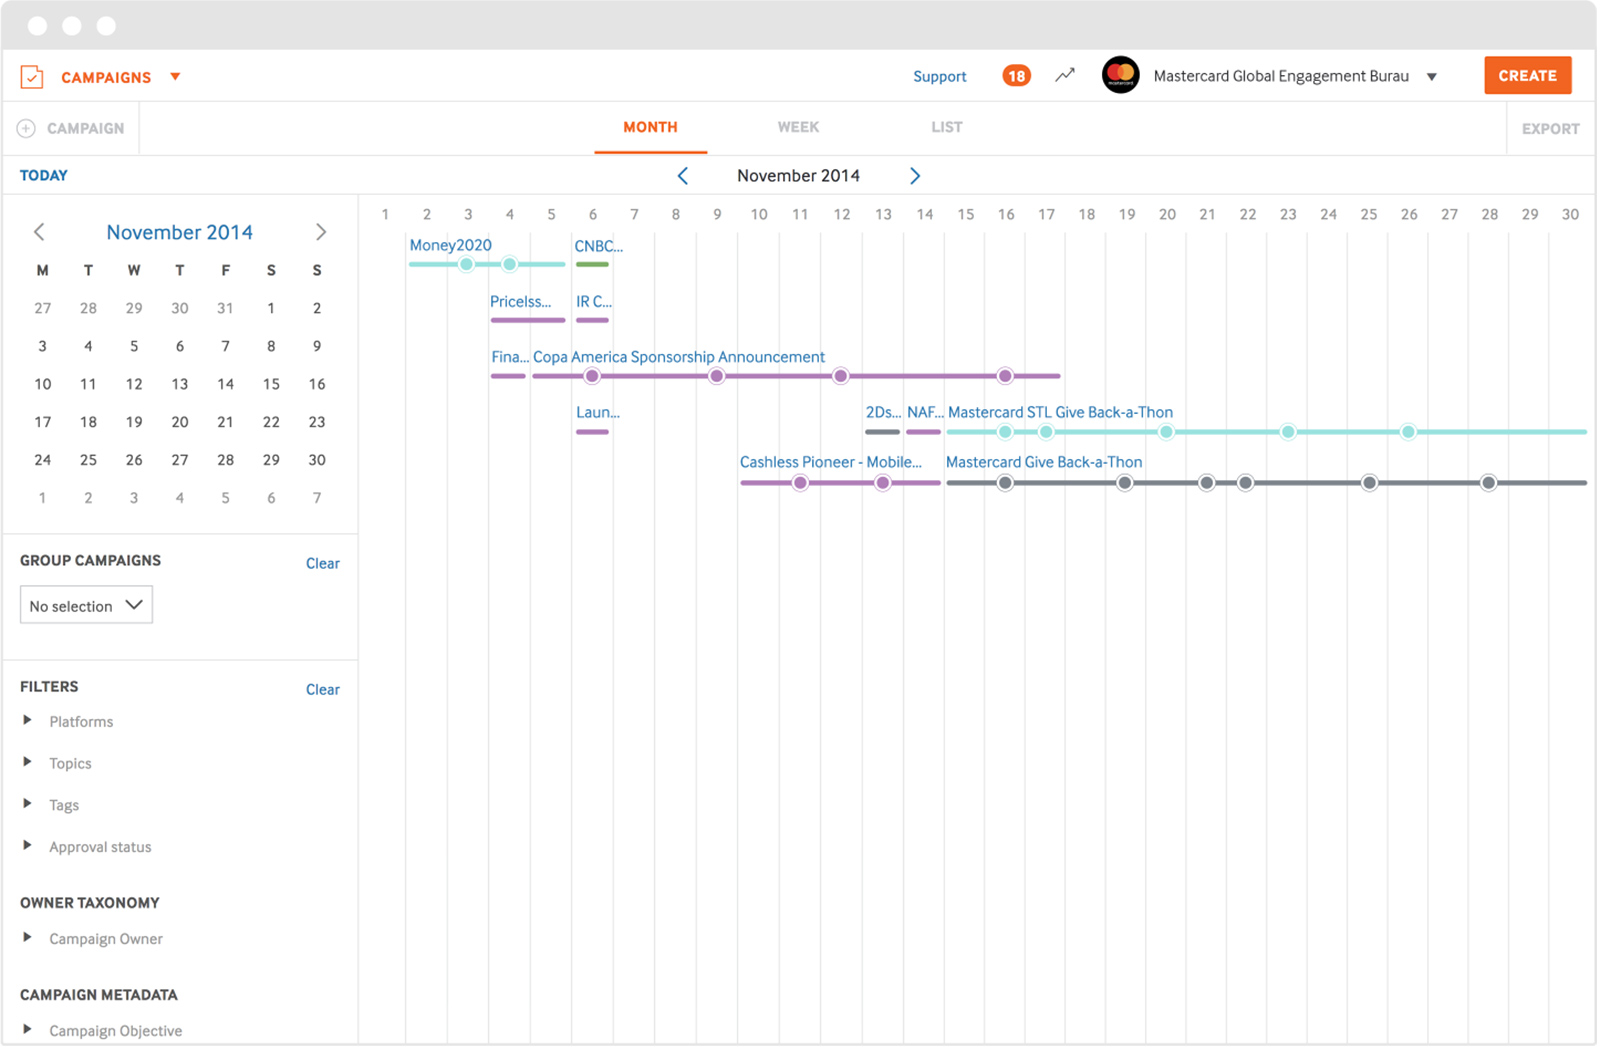Open Cashless Pioneer - Mobile... campaign
This screenshot has width=1600, height=1047.
[x=831, y=462]
